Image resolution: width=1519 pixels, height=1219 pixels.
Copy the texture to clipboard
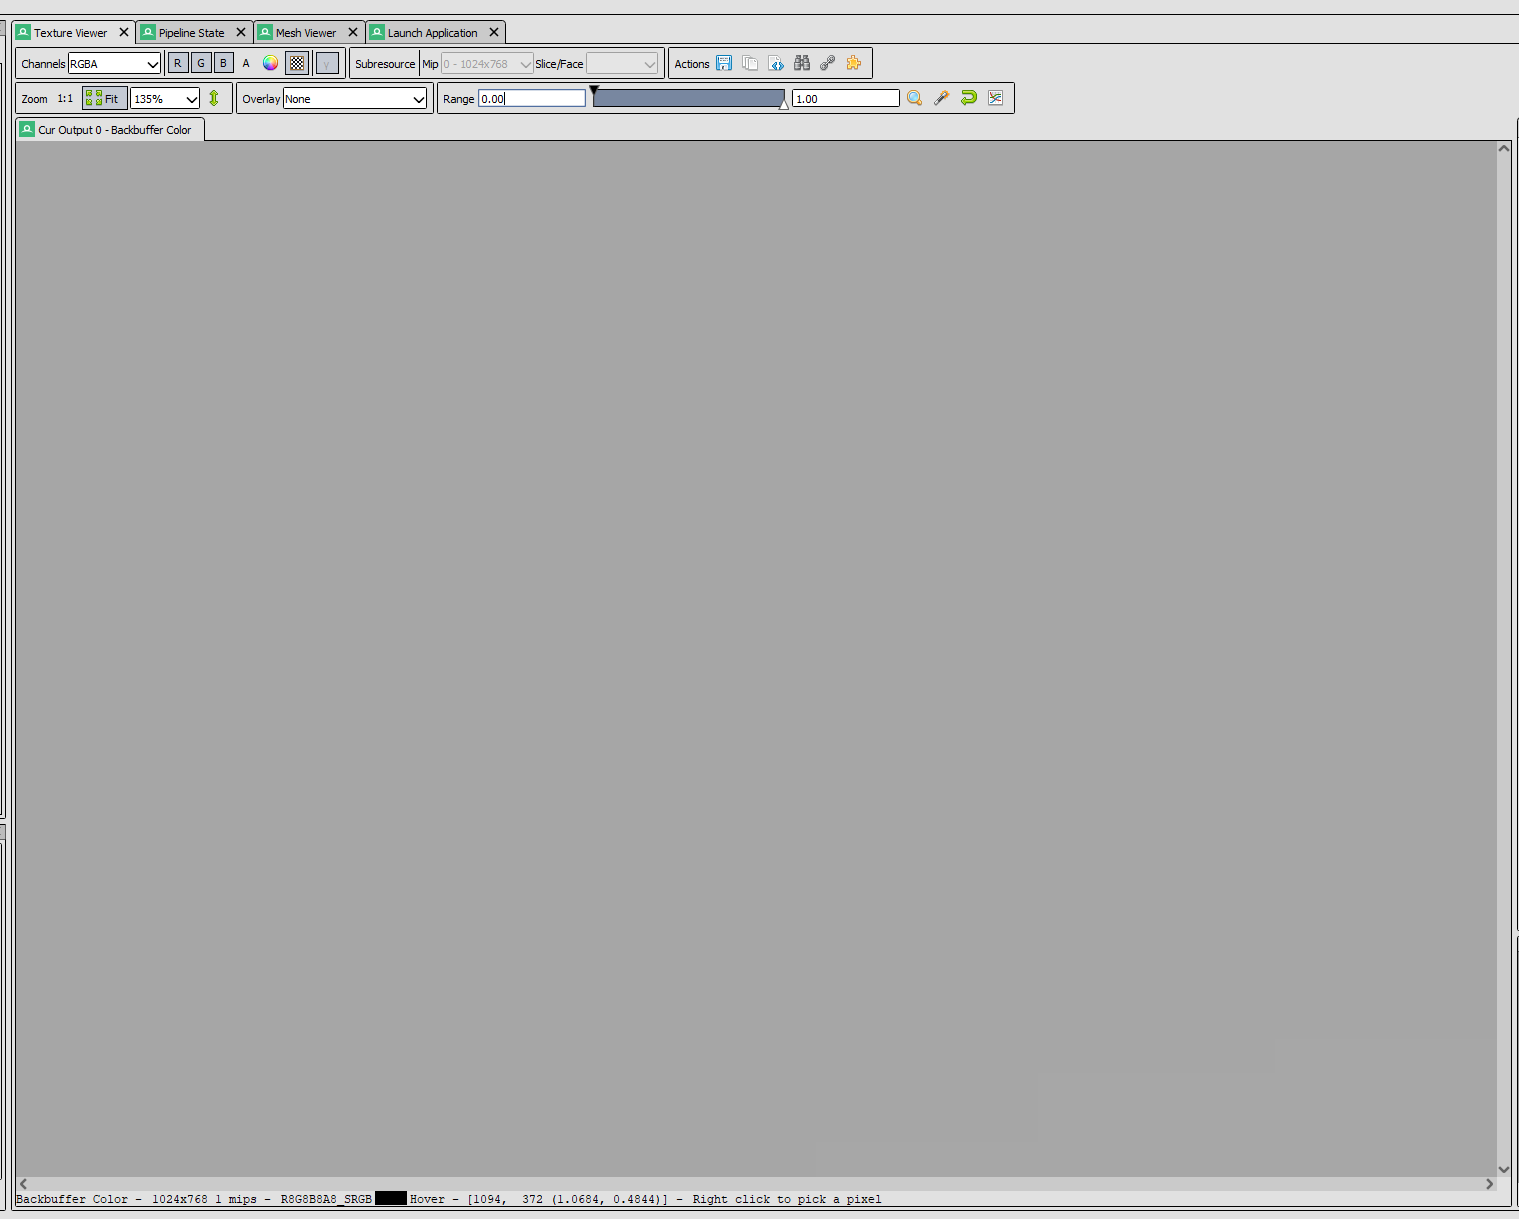[751, 63]
